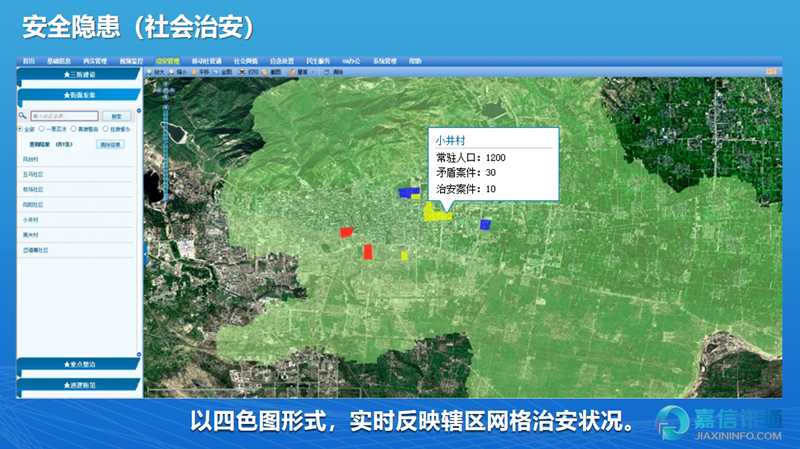Expand the ★重点整治 accordion section

[79, 364]
